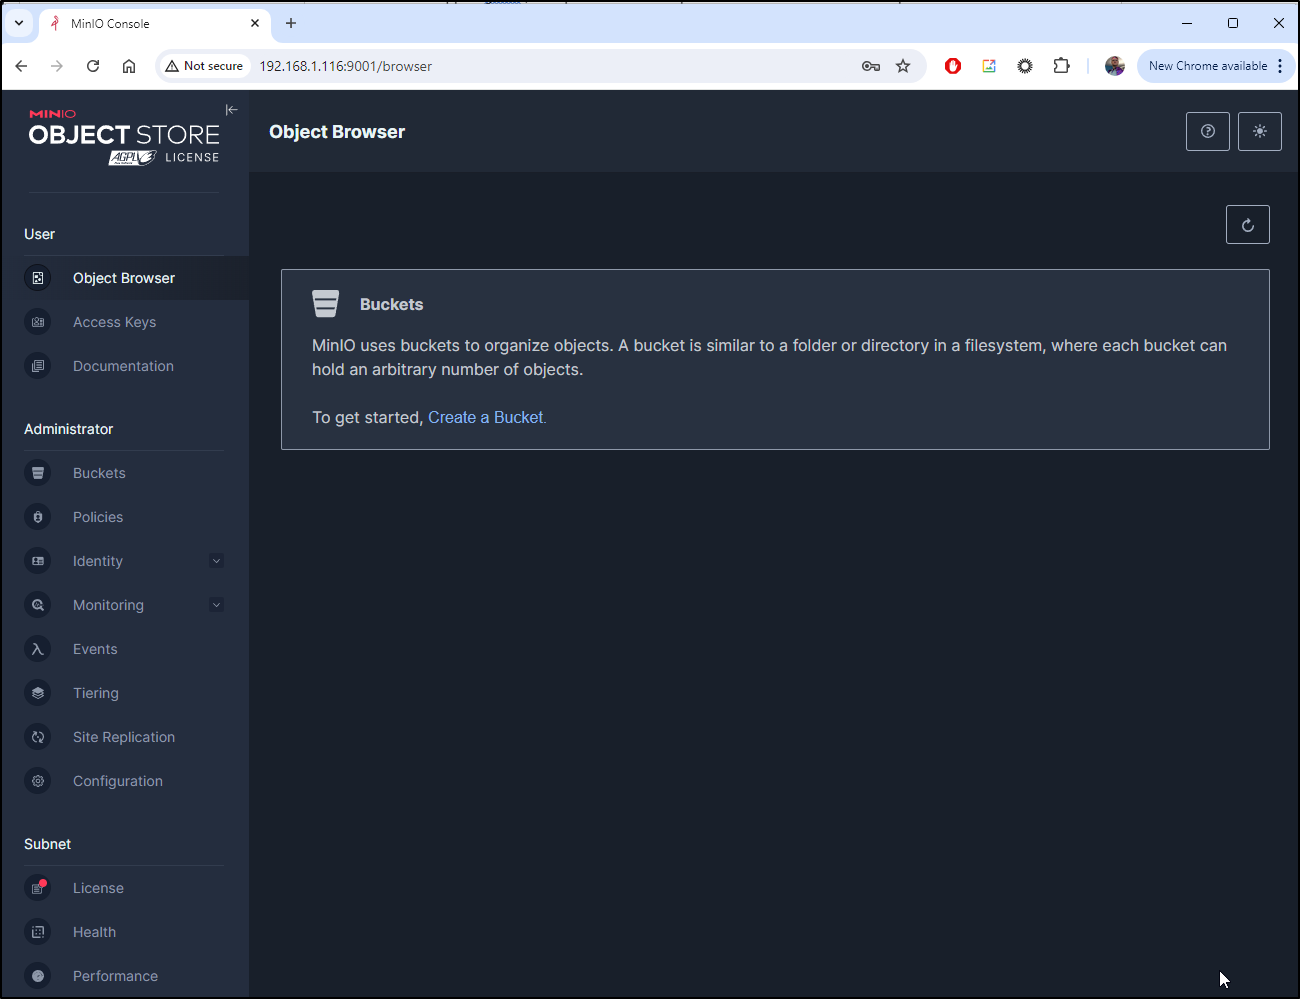
Task: Expand the Monitoring submenu chevron
Action: click(216, 605)
